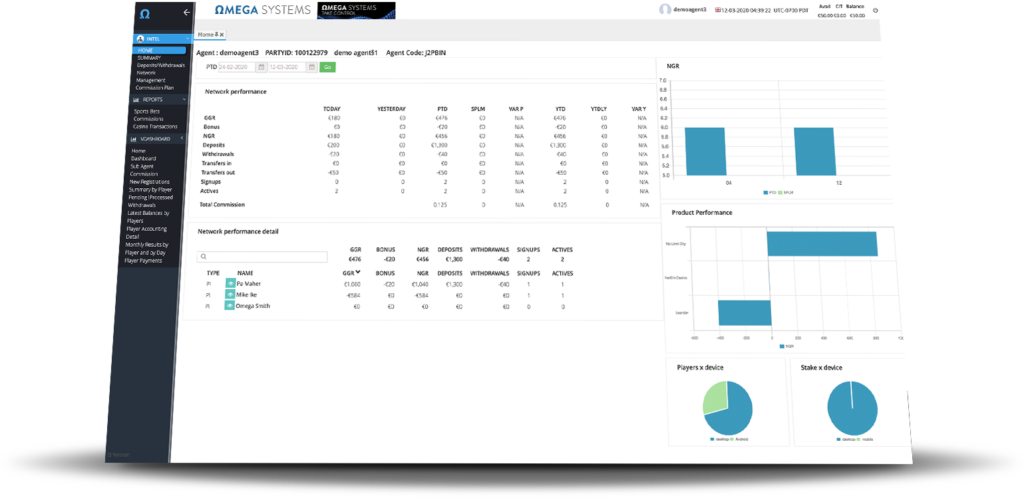
Task: Select HOME in INTEL menu
Action: [159, 50]
